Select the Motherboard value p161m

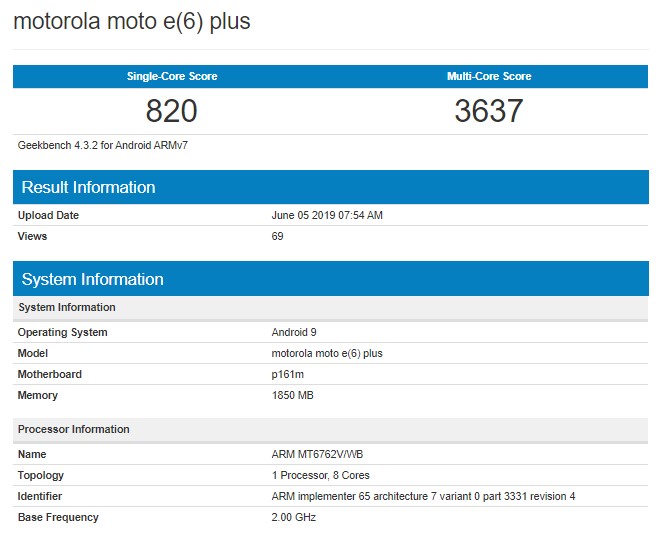pos(287,374)
